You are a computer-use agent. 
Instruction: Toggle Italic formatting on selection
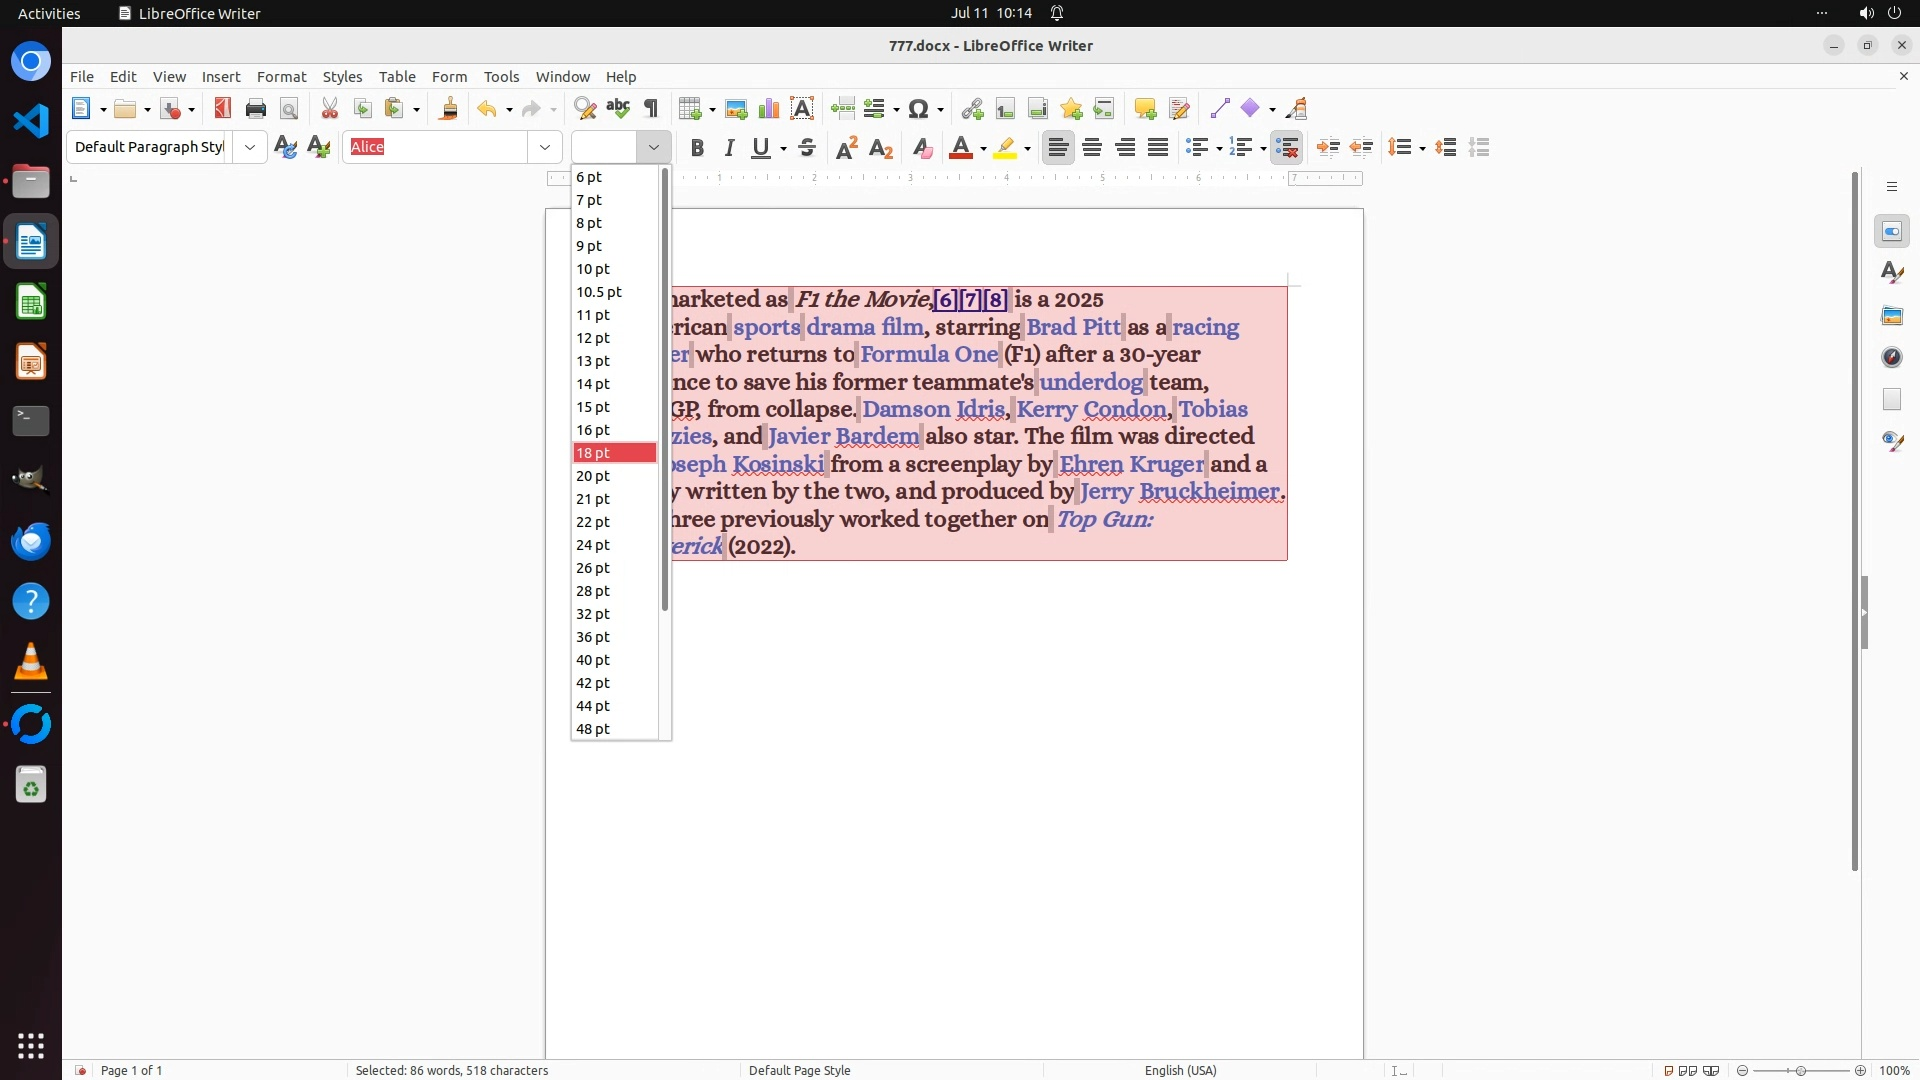pos(730,148)
